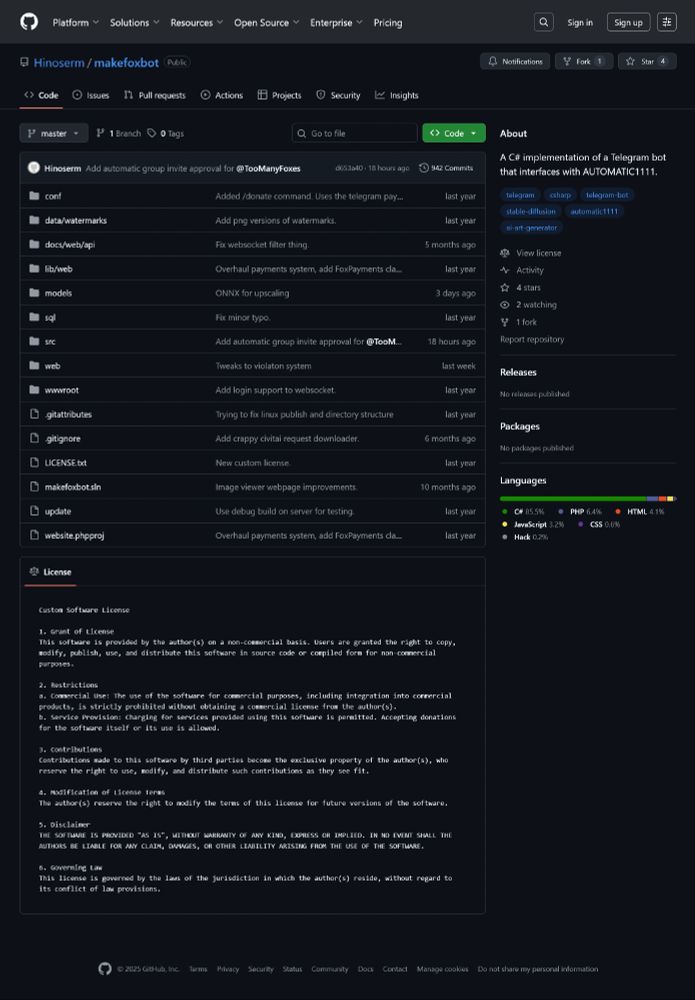695x1000 pixels.
Task: Click the languages color bar
Action: click(x=587, y=498)
